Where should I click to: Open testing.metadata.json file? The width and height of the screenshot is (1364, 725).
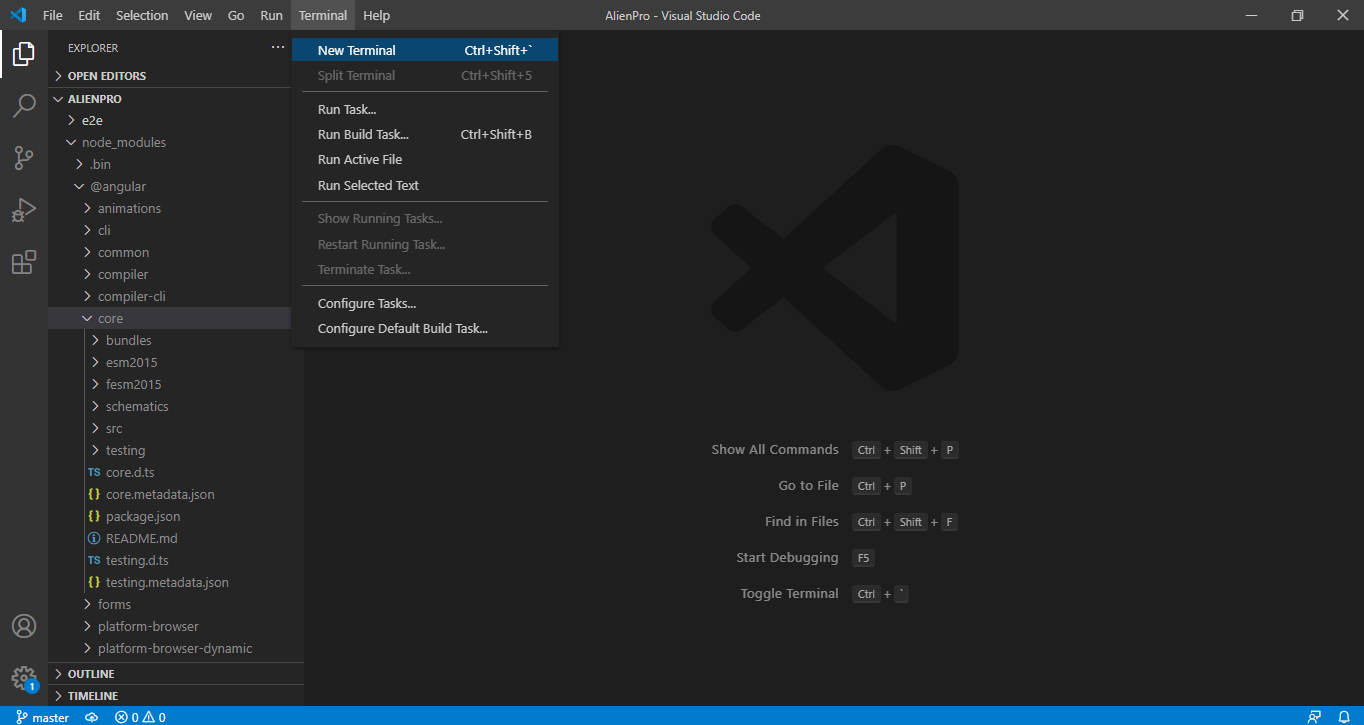click(x=169, y=582)
